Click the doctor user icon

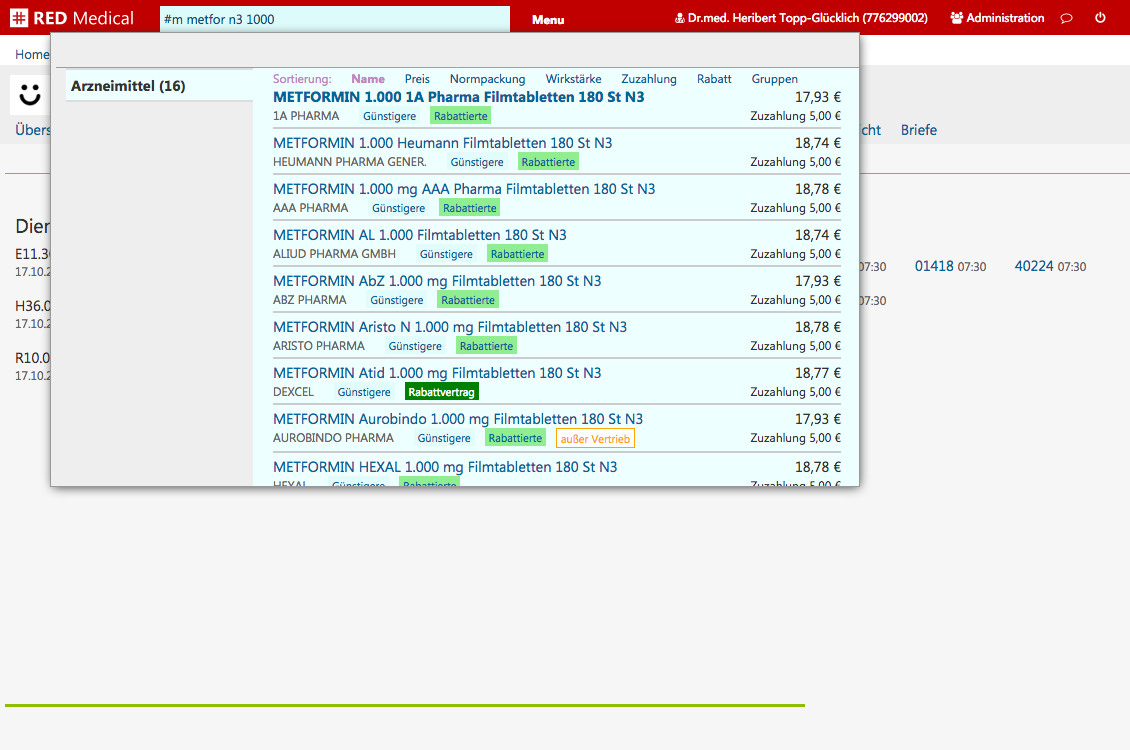pos(679,18)
